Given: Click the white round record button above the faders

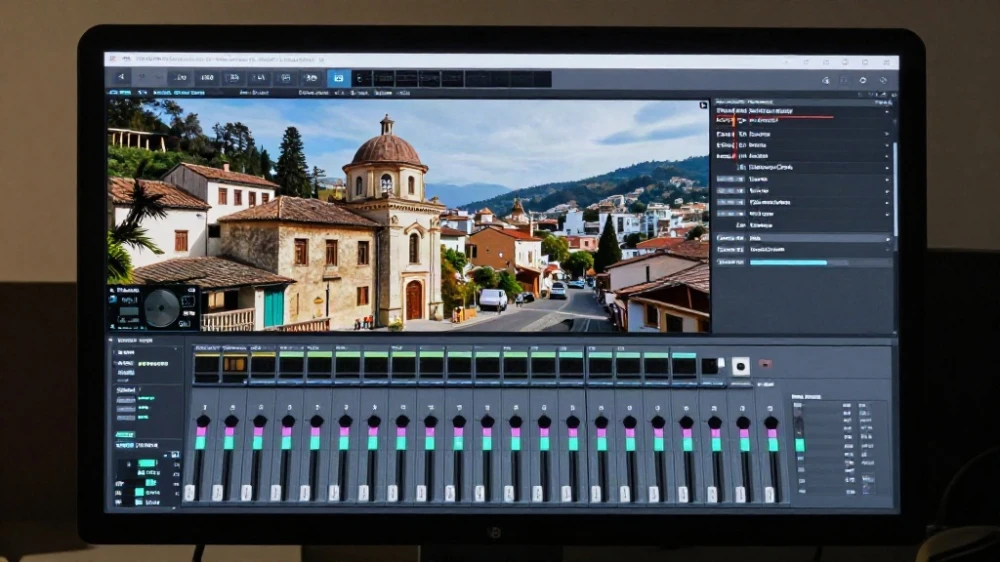Looking at the screenshot, I should tap(740, 366).
